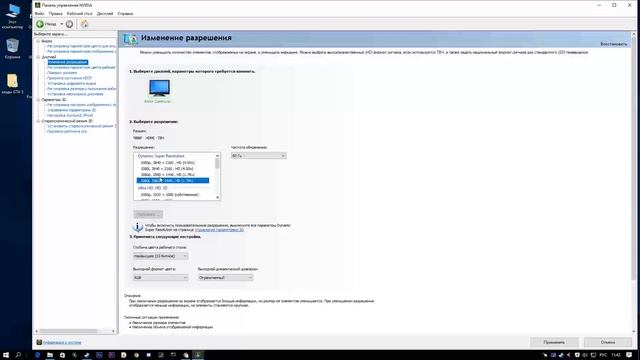Open Управление параметрами 3D in the tree

(71, 110)
